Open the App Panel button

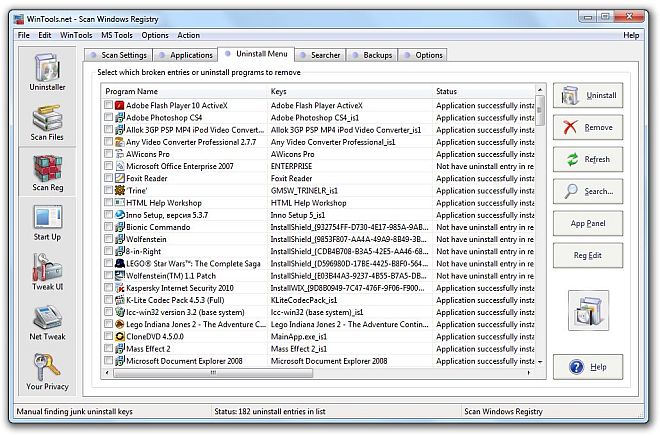pyautogui.click(x=588, y=223)
